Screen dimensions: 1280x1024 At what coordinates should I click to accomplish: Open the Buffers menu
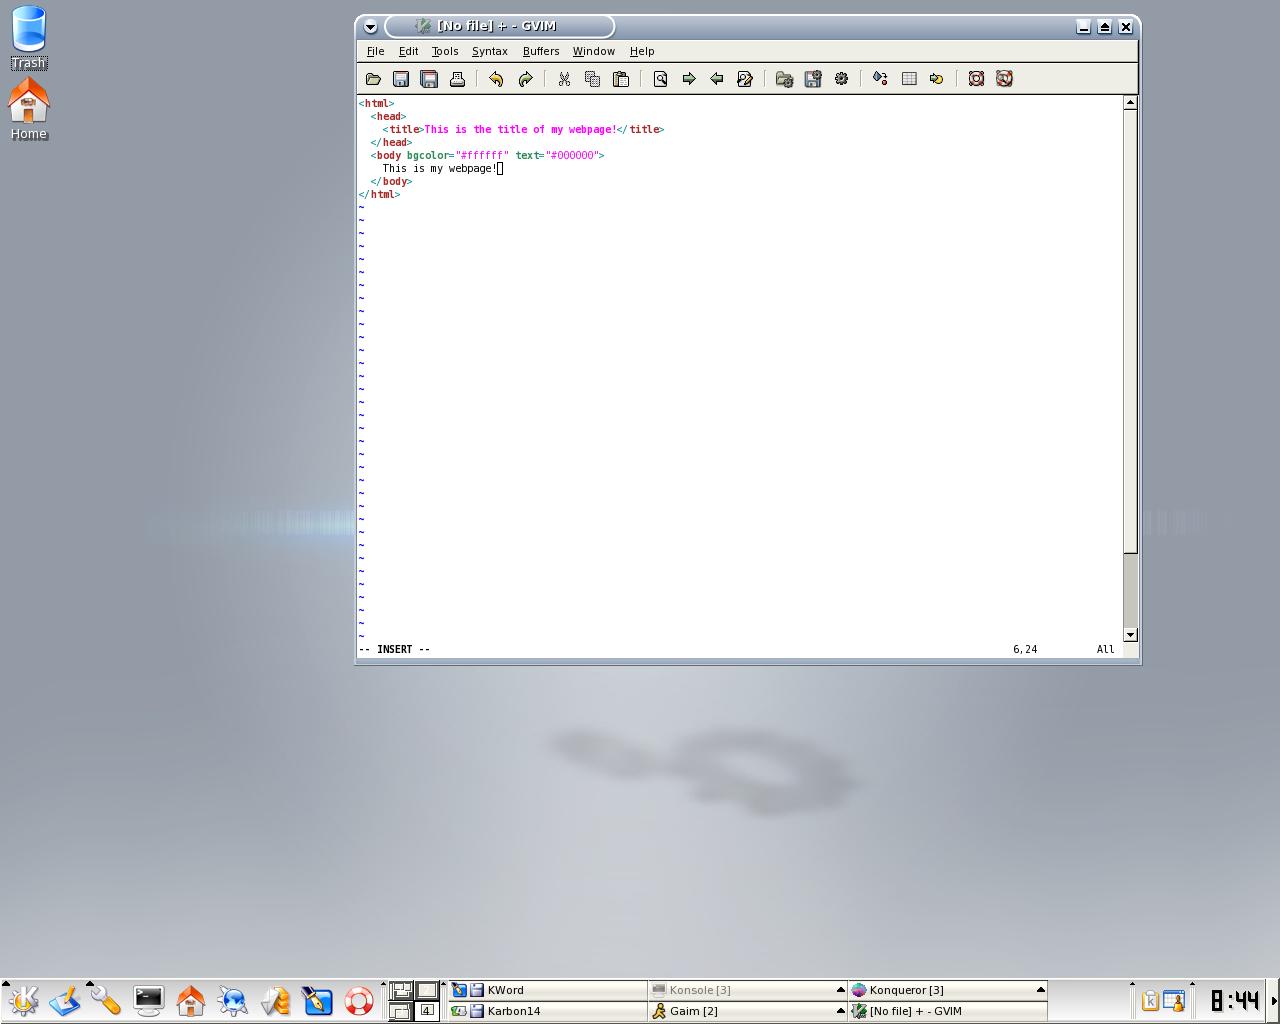point(541,51)
